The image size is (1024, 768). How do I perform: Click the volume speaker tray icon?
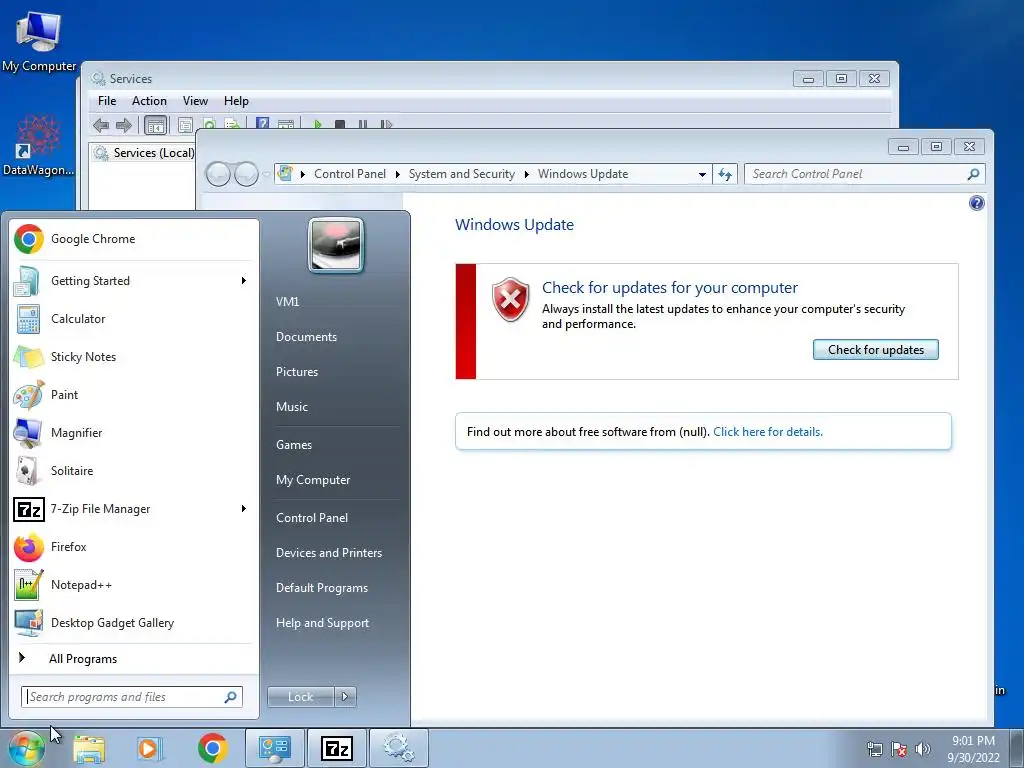[923, 749]
